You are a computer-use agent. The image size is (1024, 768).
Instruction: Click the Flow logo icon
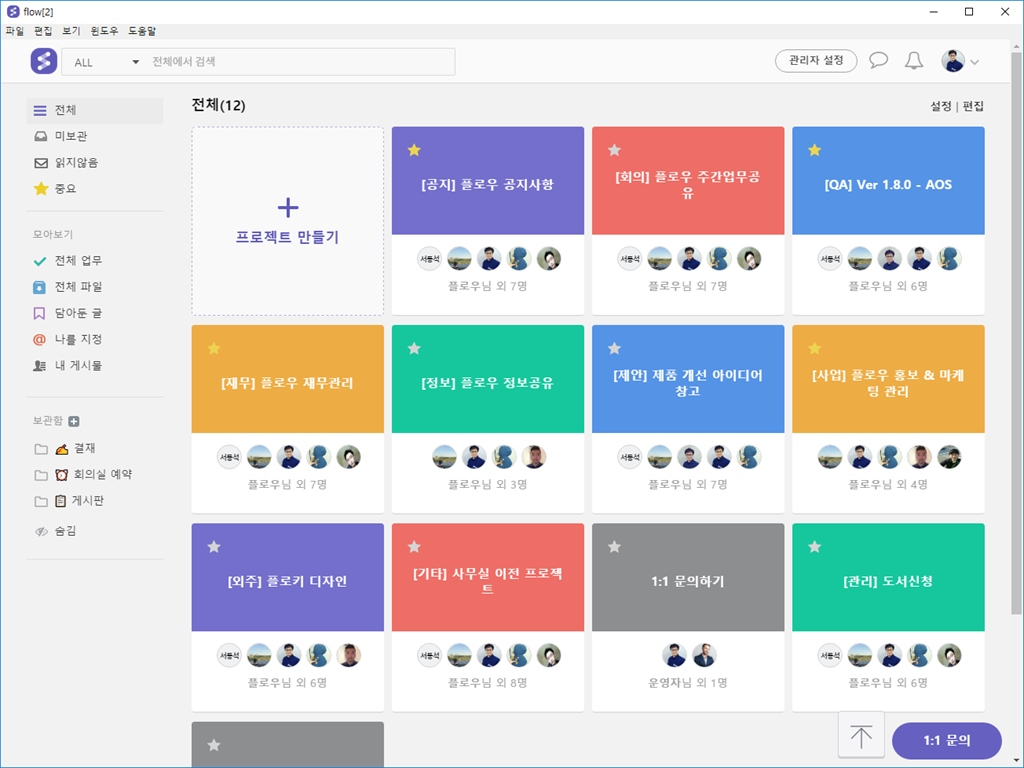44,61
